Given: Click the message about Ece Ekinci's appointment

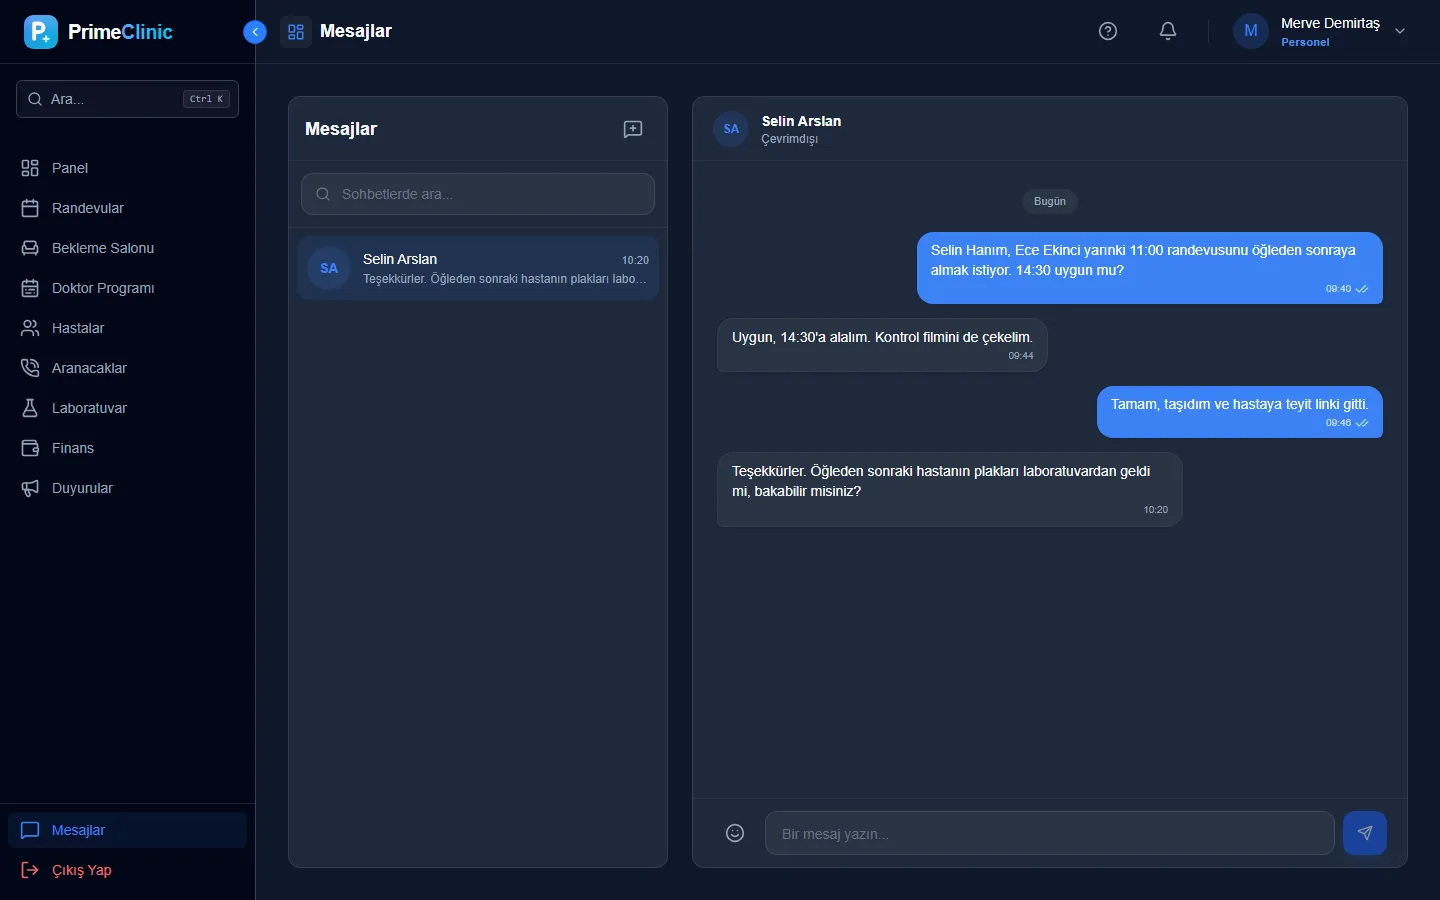Looking at the screenshot, I should point(1150,268).
